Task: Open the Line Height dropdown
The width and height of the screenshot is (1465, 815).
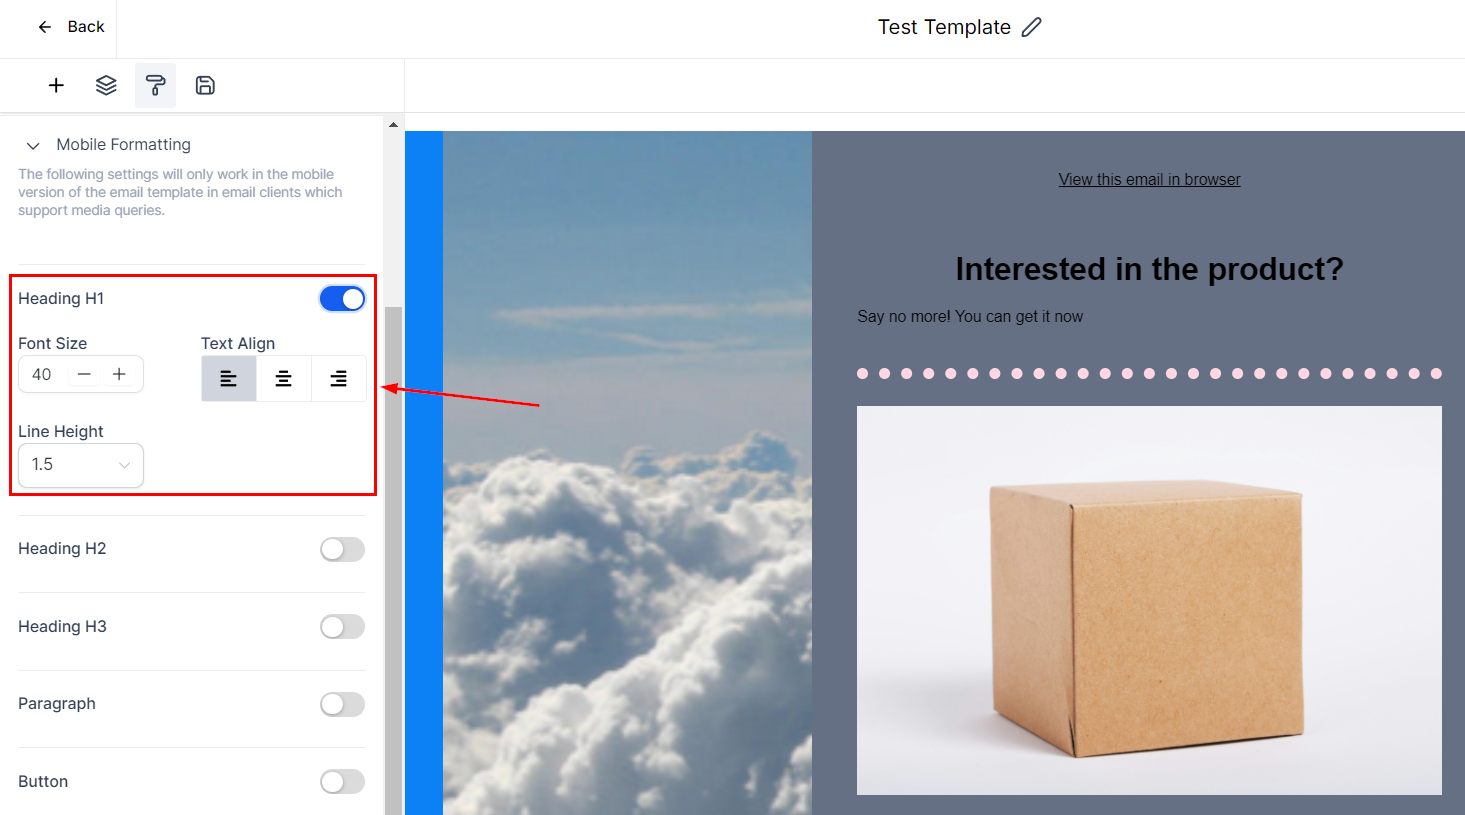Action: pyautogui.click(x=81, y=465)
